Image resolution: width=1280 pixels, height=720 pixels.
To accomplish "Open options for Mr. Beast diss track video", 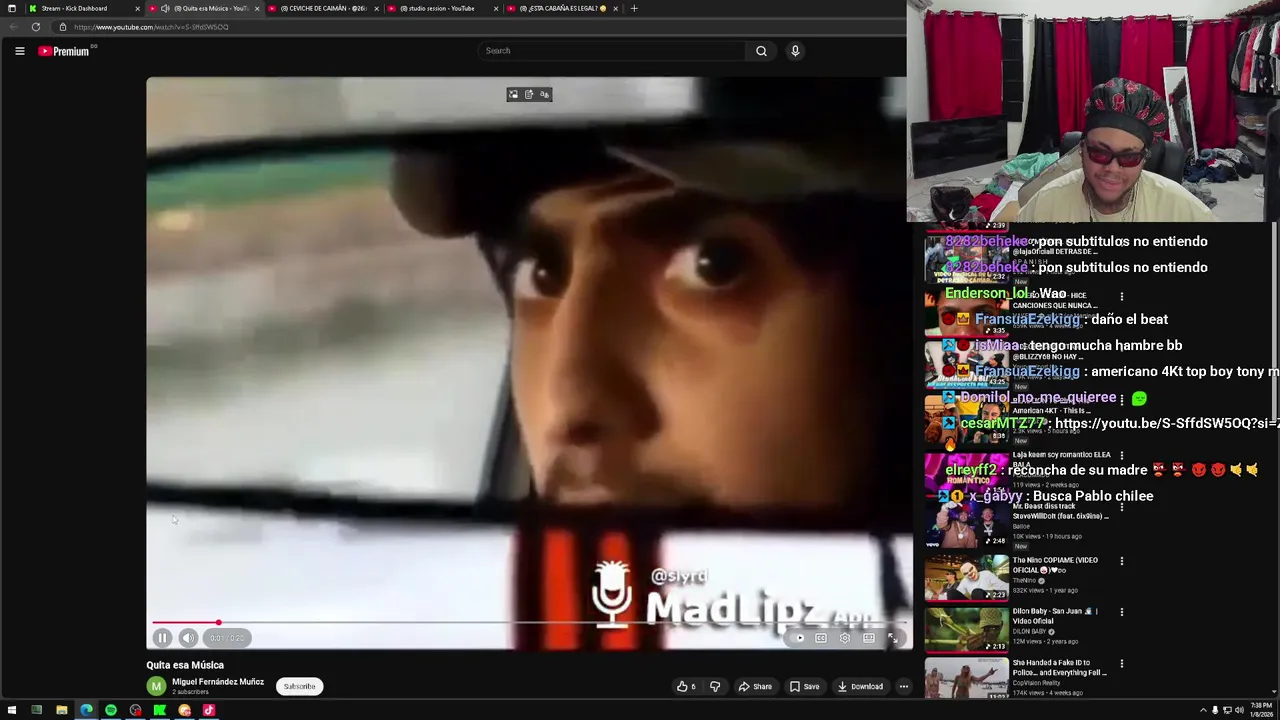I will (x=1121, y=508).
